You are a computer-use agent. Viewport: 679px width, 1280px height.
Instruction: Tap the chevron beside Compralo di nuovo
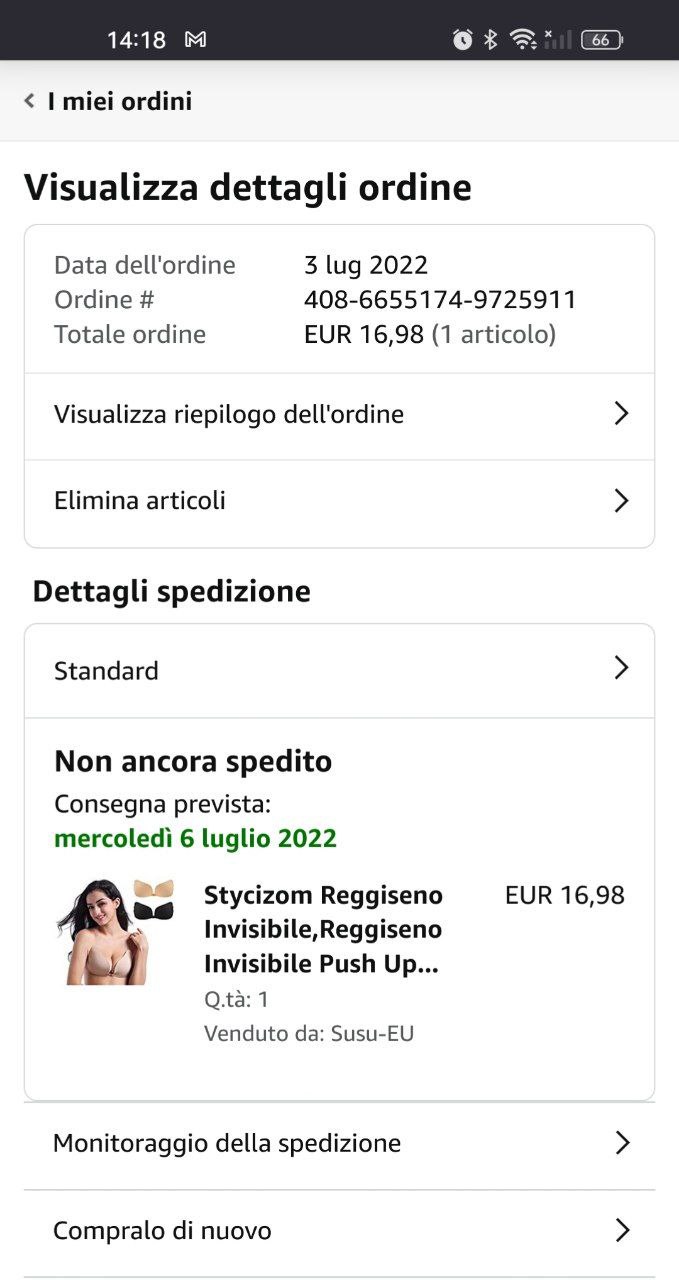tap(622, 1230)
